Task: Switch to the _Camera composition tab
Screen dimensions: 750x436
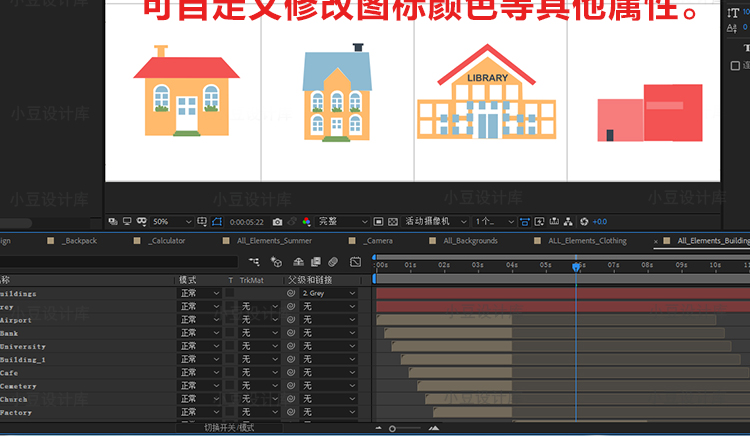Action: pos(378,240)
